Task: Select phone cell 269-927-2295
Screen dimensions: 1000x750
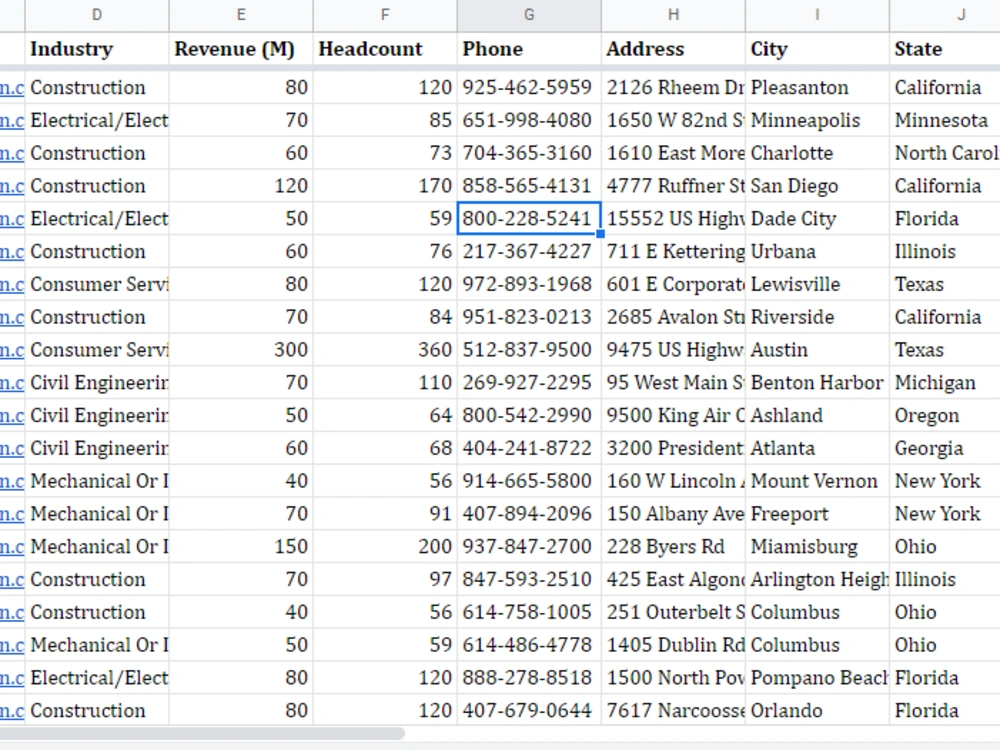Action: click(529, 383)
